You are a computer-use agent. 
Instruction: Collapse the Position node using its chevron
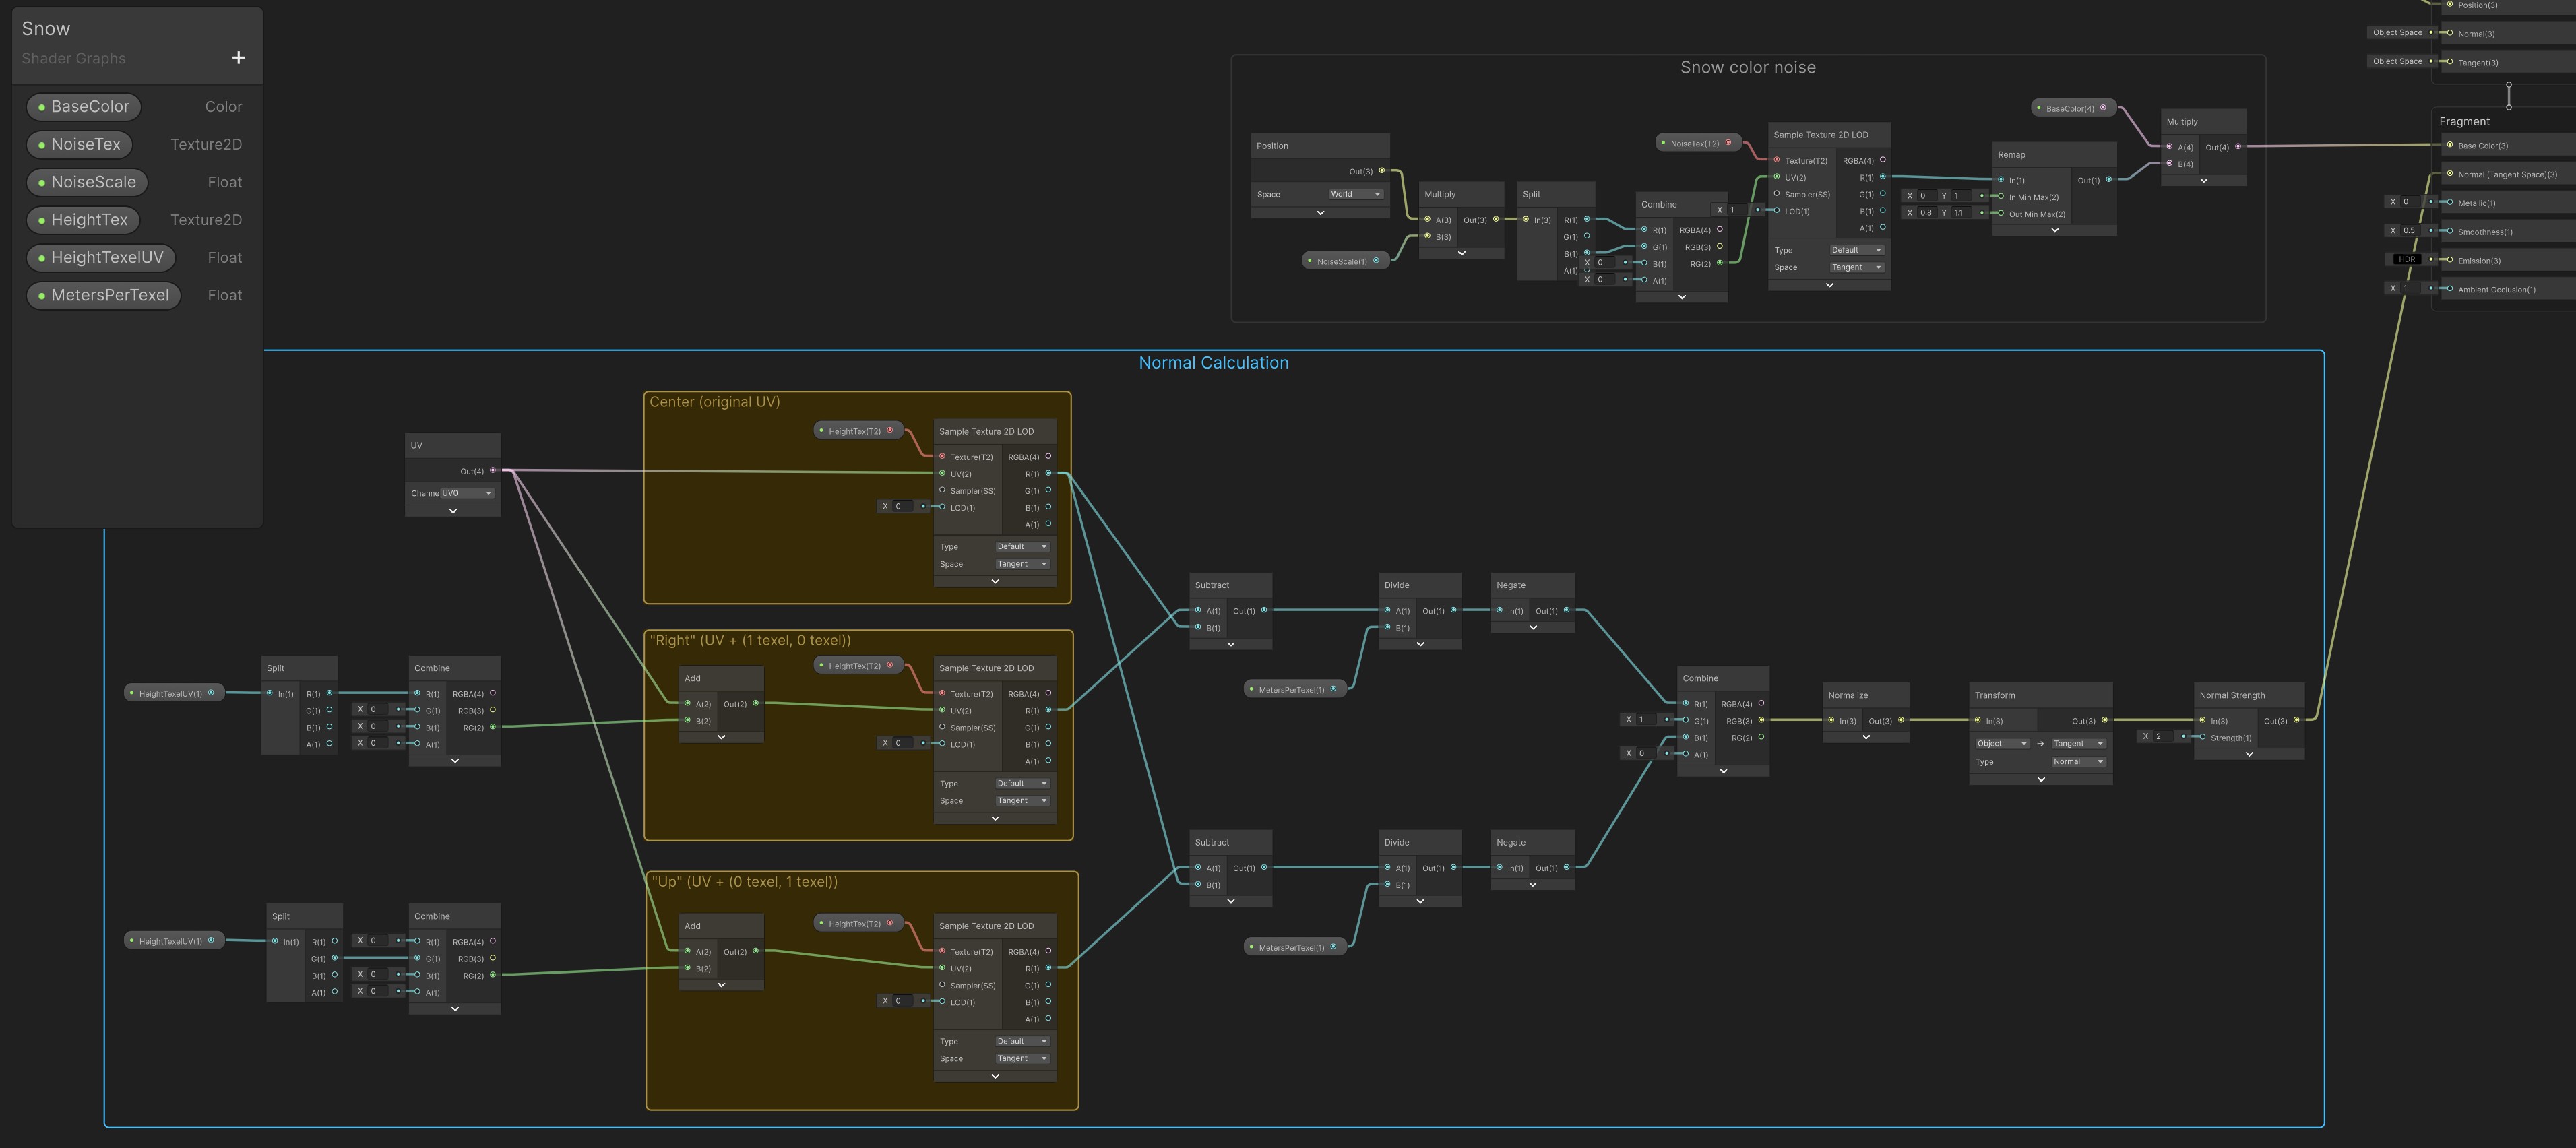[1320, 212]
